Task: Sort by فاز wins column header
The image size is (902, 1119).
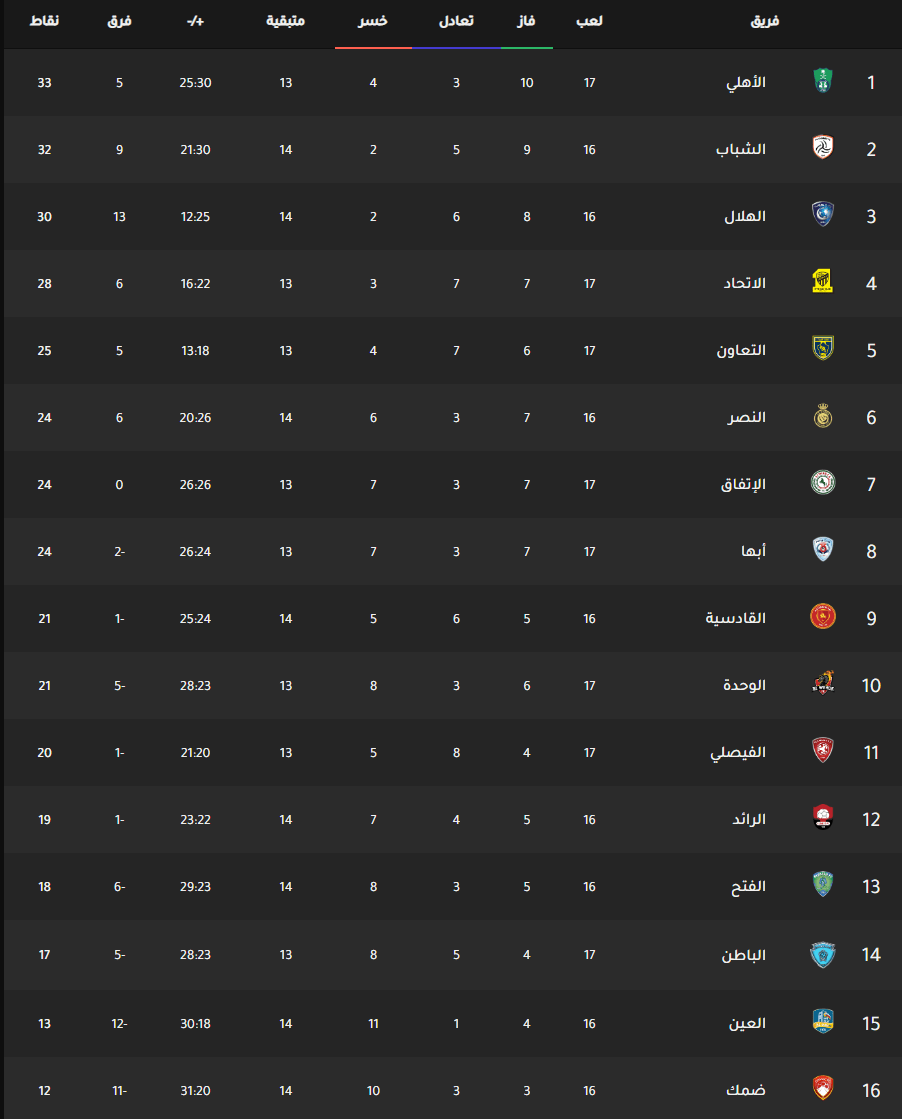Action: (x=527, y=21)
